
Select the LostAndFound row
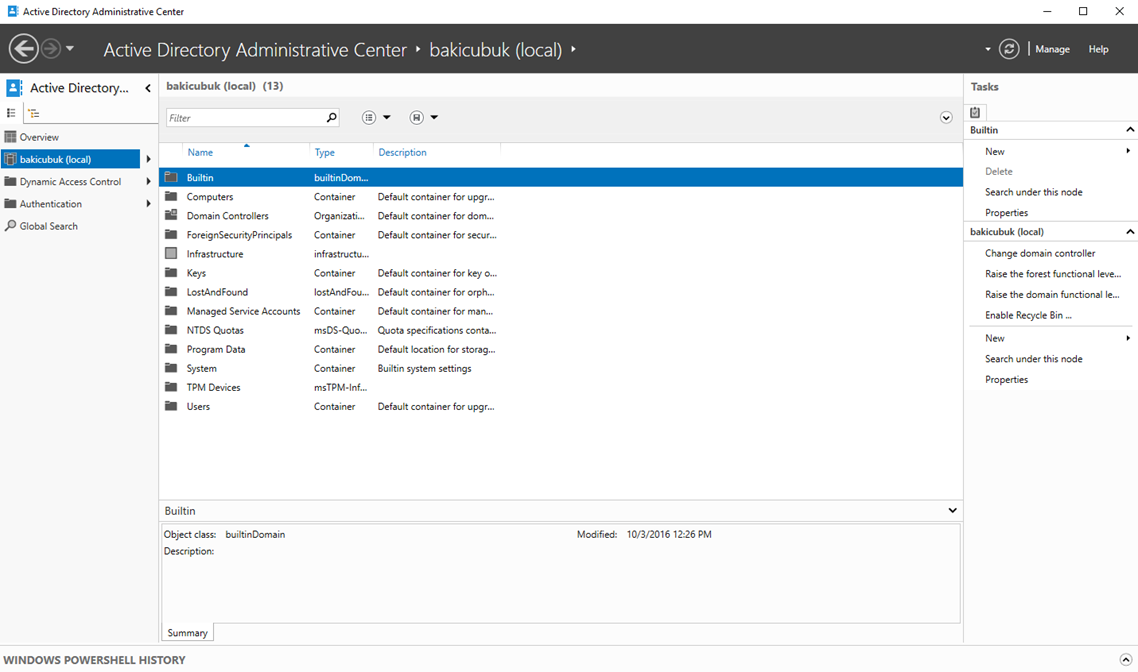click(561, 292)
